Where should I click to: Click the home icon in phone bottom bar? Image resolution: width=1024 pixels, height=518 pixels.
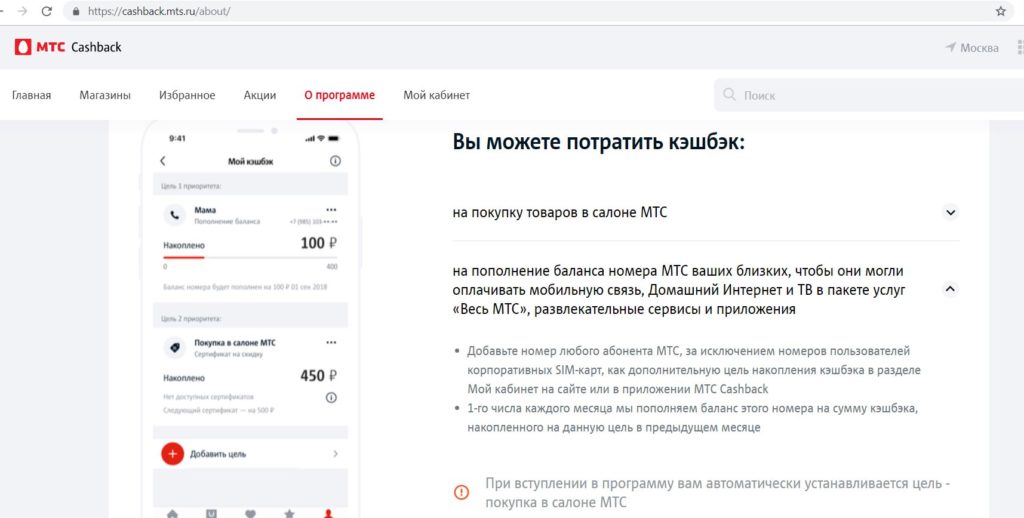pos(172,513)
